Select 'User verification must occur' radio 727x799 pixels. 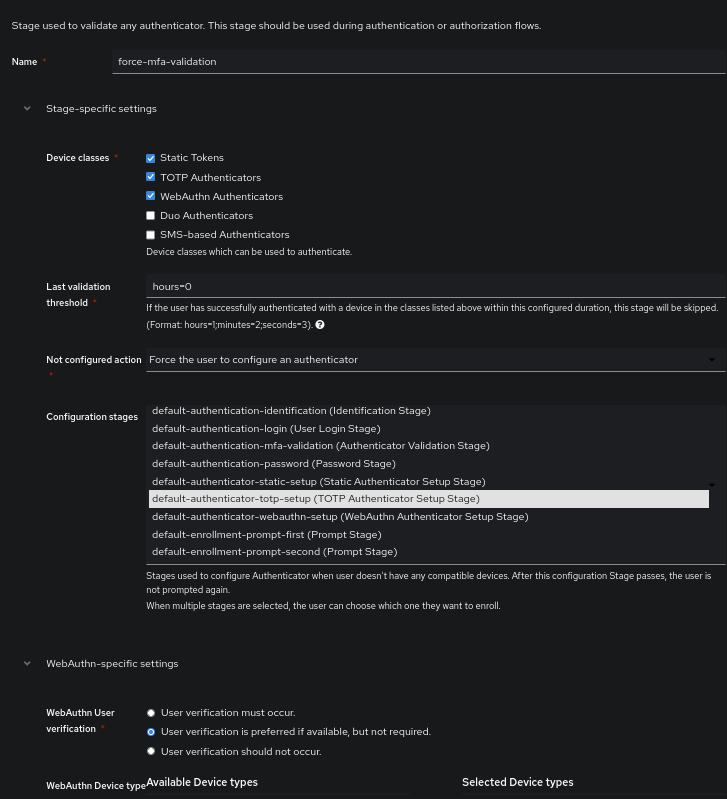point(151,713)
